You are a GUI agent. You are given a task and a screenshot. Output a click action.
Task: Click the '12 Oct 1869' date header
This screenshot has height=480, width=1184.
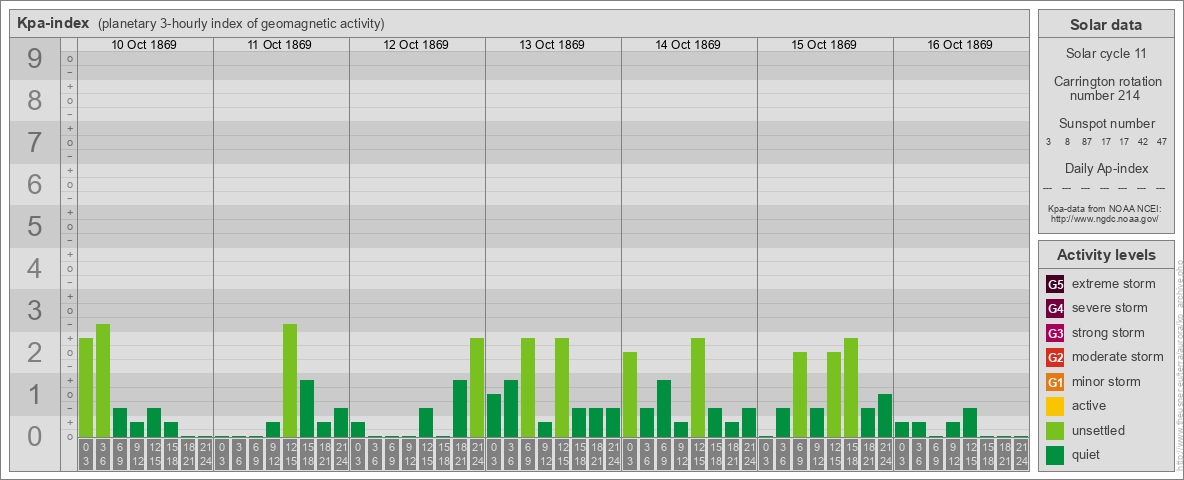[416, 45]
